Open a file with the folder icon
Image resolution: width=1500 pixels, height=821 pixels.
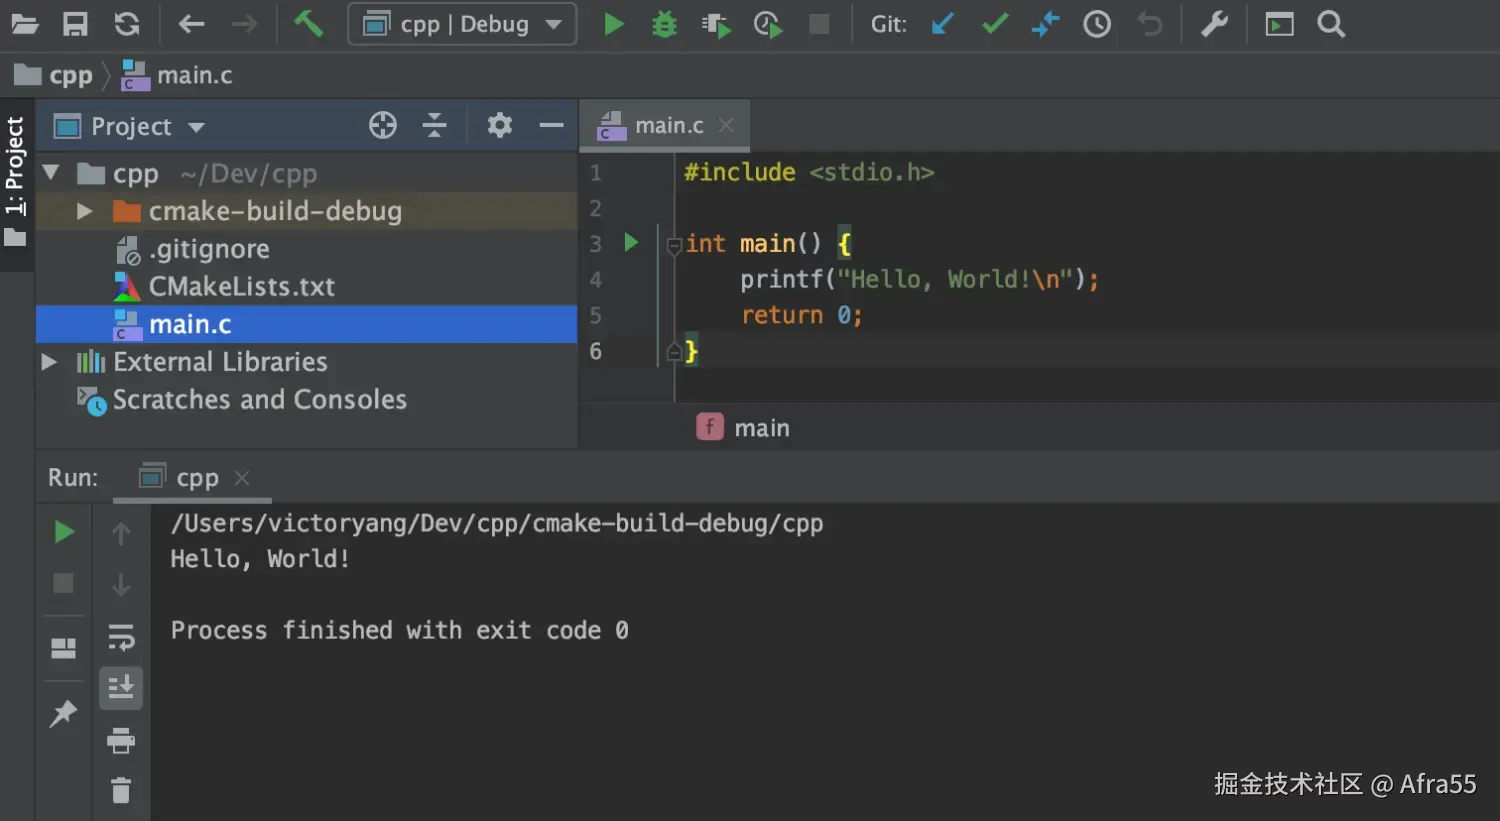[x=24, y=24]
